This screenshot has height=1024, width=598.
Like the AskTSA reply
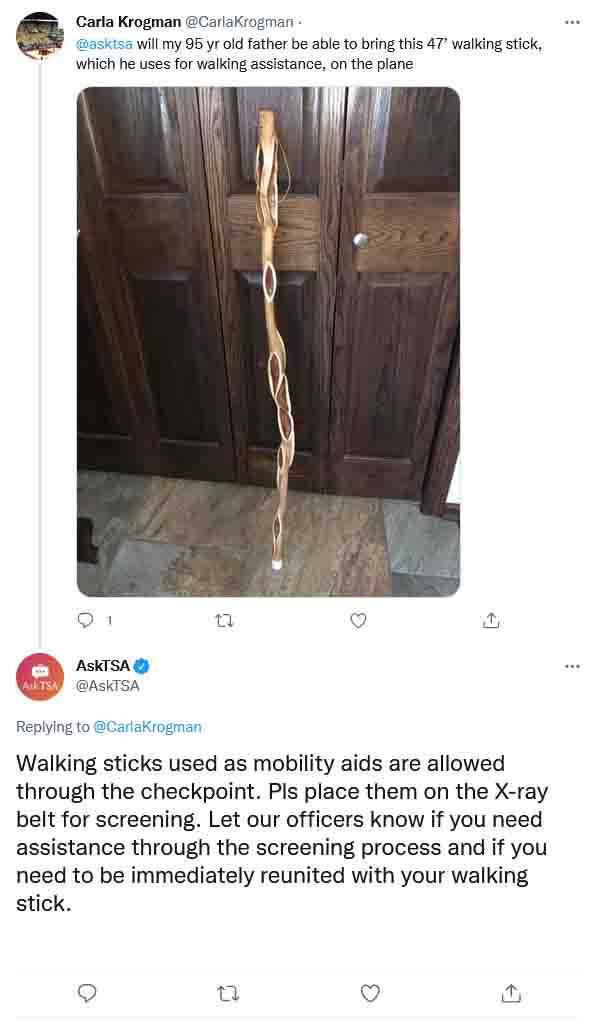[370, 993]
